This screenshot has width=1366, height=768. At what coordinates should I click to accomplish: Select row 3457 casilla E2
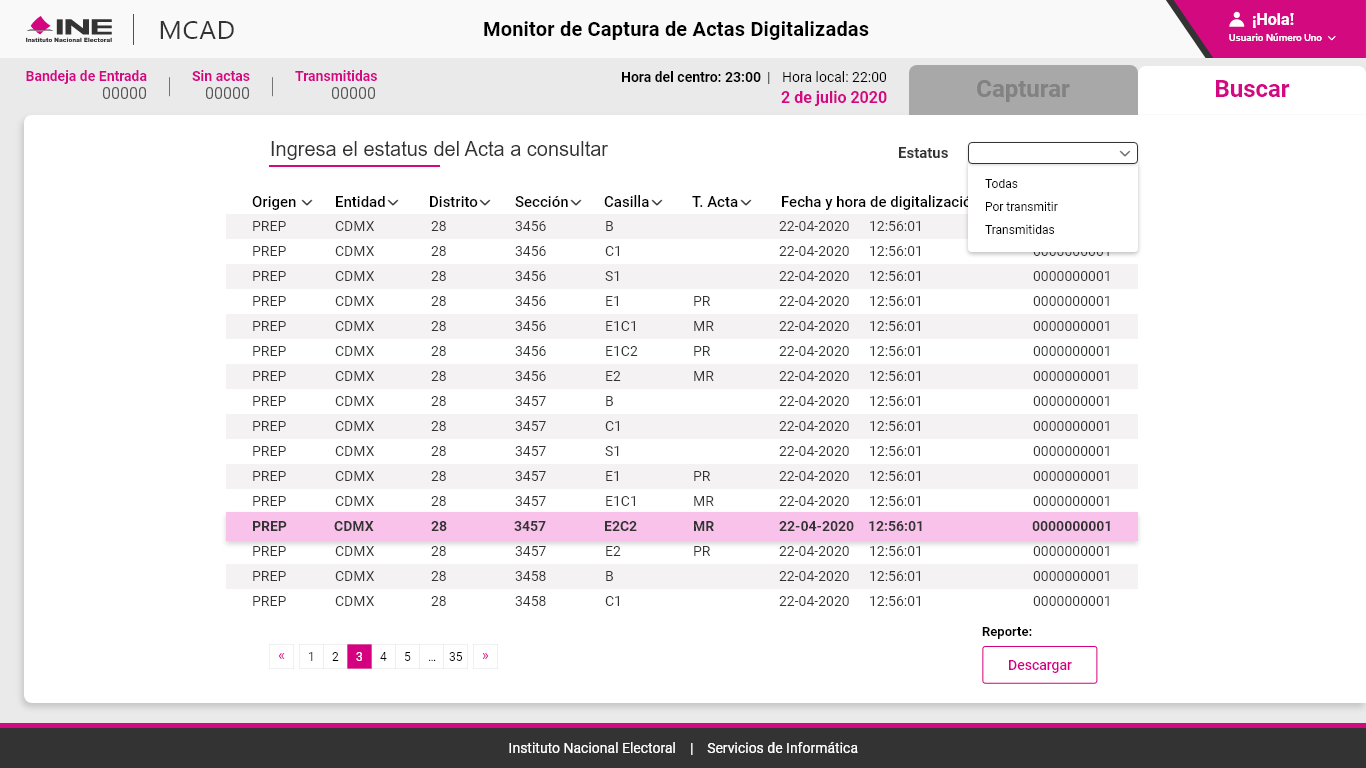pyautogui.click(x=682, y=552)
